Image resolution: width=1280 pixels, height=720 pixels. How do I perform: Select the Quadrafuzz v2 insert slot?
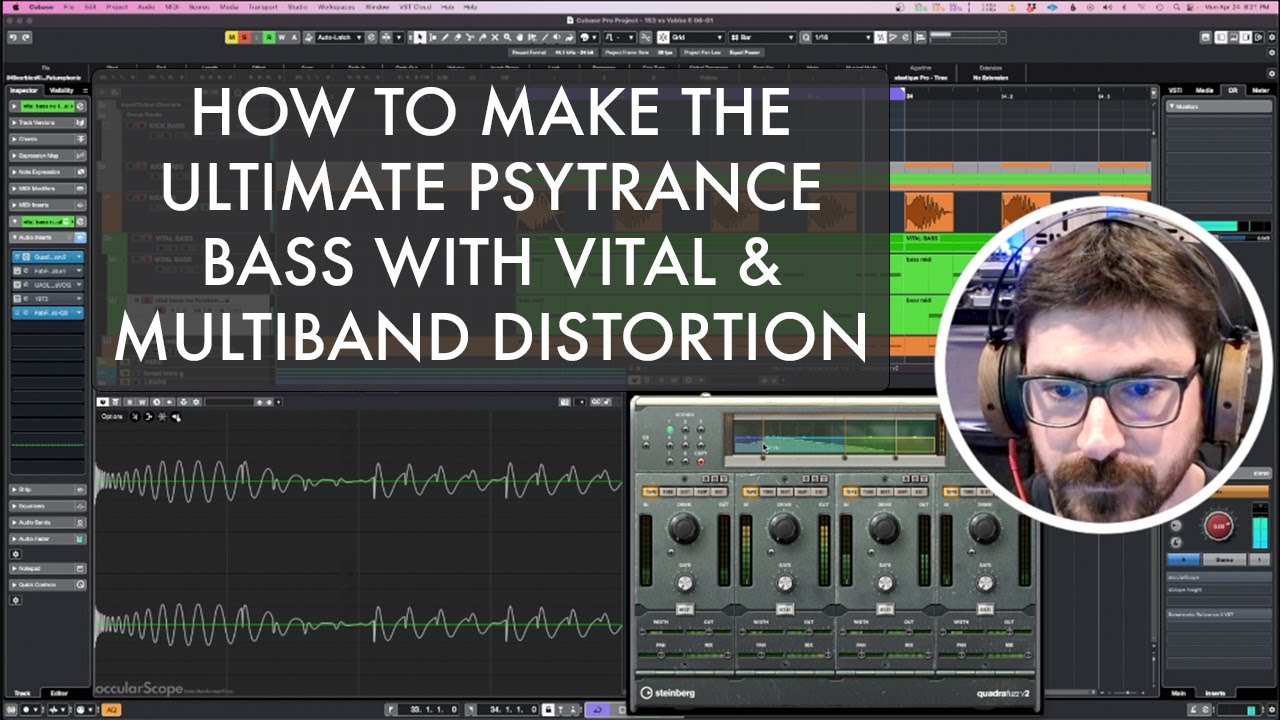[48, 257]
